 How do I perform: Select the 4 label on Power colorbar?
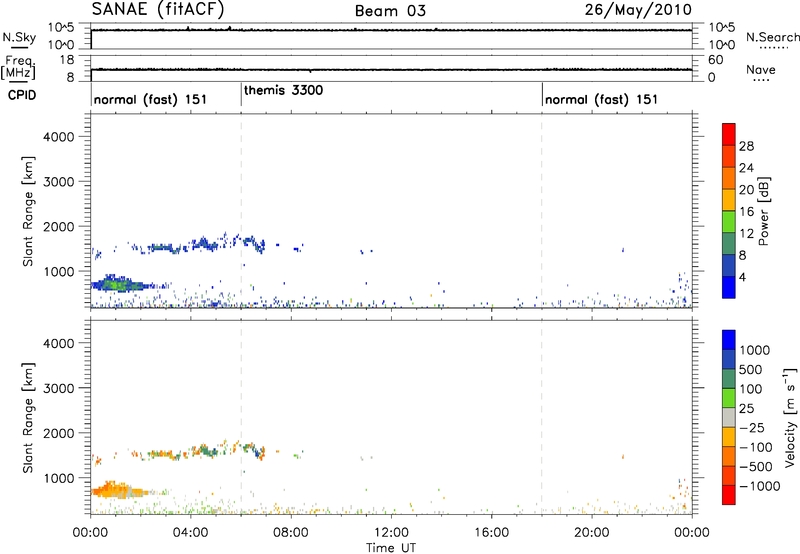[x=742, y=277]
